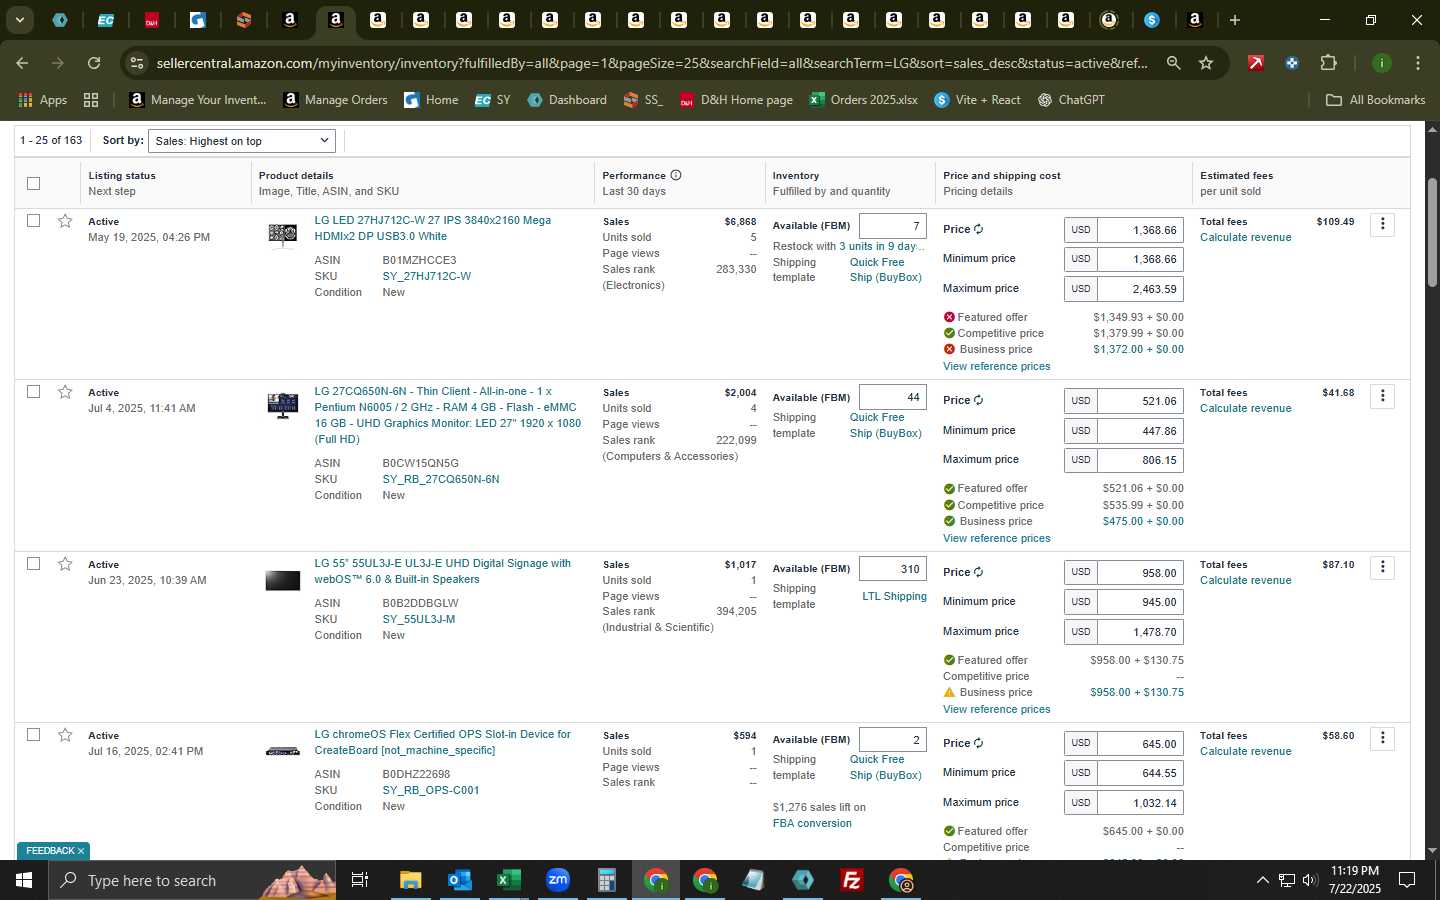Click the page vertical scrollbar
This screenshot has height=900, width=1440.
[1431, 232]
